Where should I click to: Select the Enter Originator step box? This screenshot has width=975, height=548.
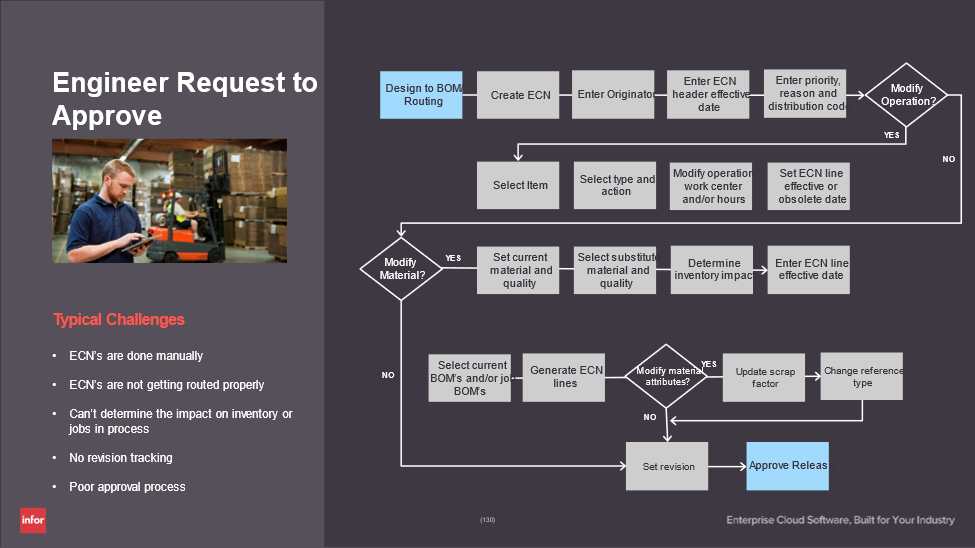[613, 95]
